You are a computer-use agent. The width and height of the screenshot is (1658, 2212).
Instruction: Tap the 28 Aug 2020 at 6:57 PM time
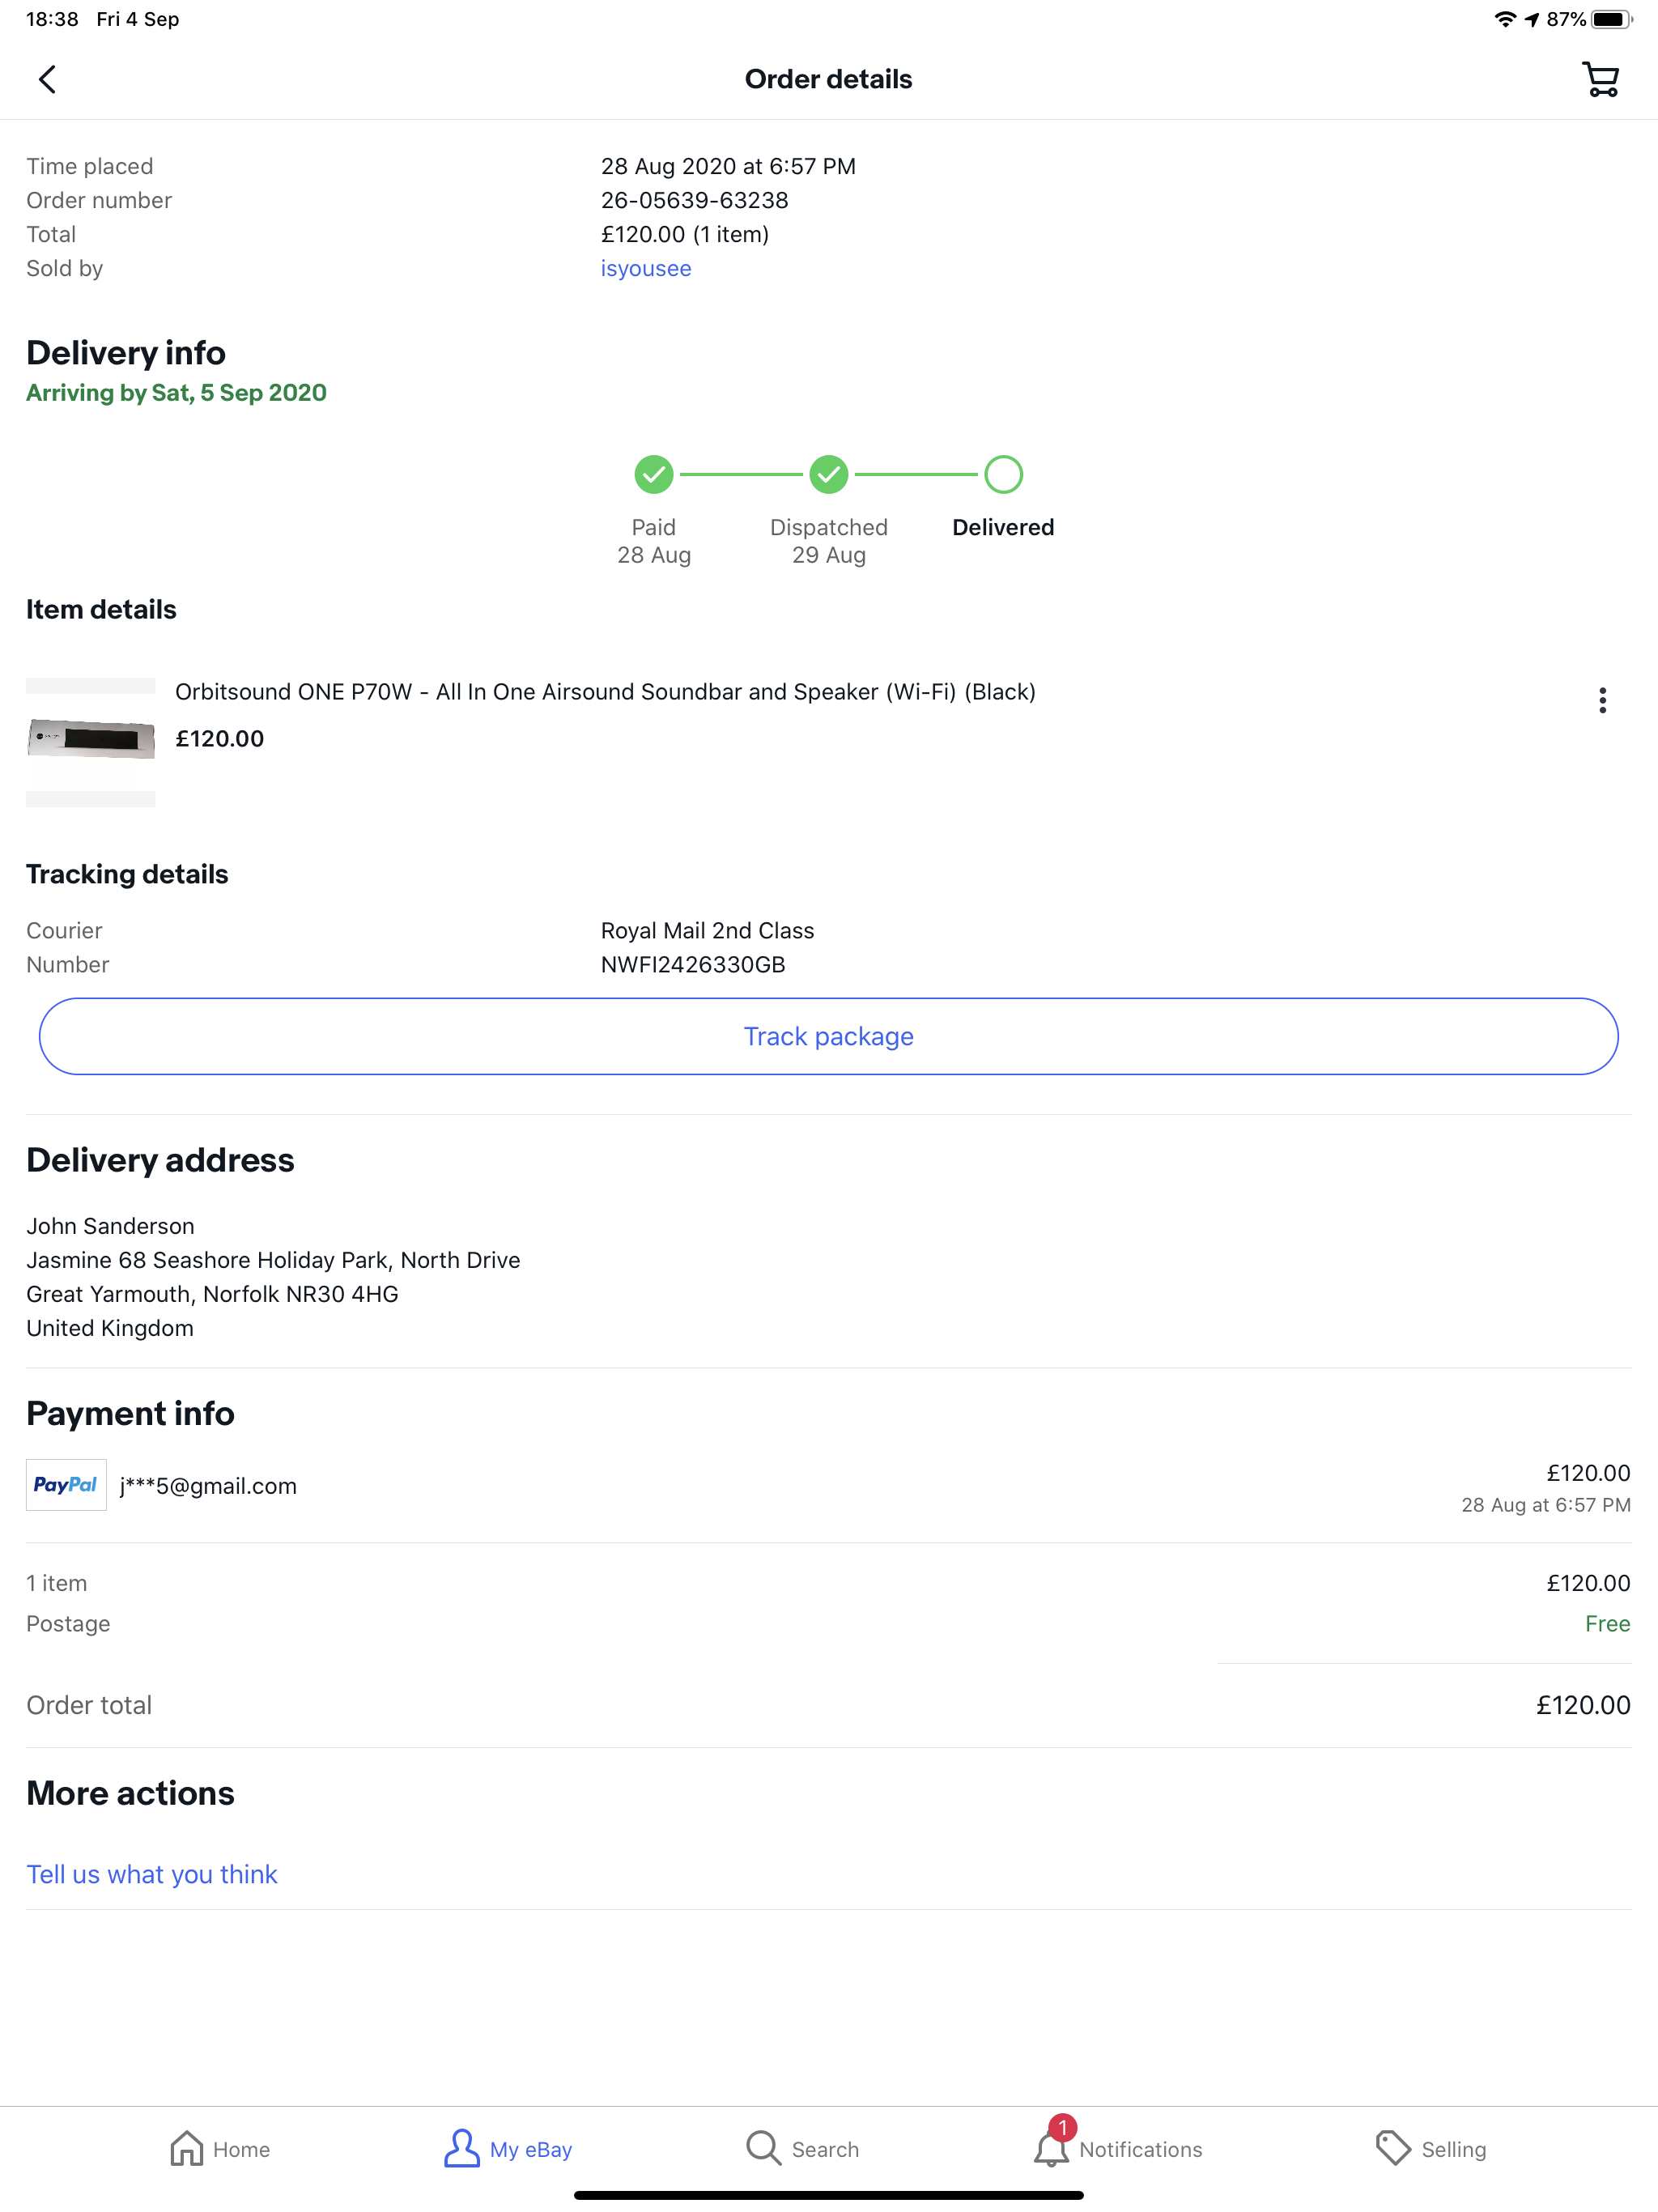728,166
